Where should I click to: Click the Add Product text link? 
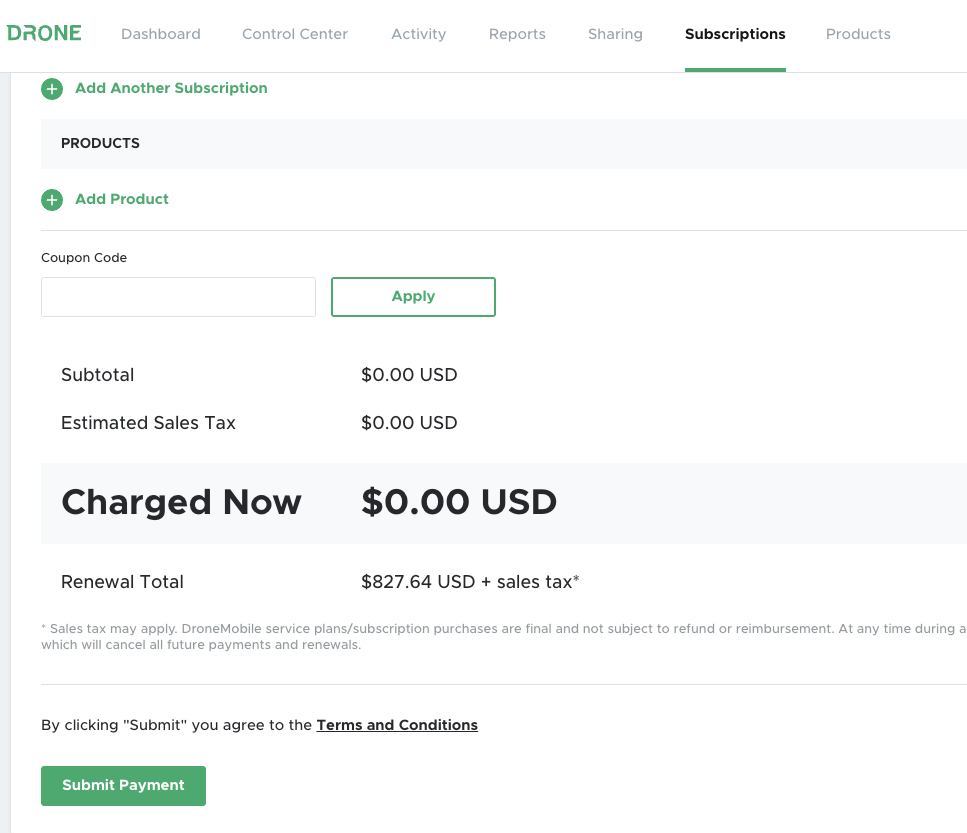(x=122, y=199)
